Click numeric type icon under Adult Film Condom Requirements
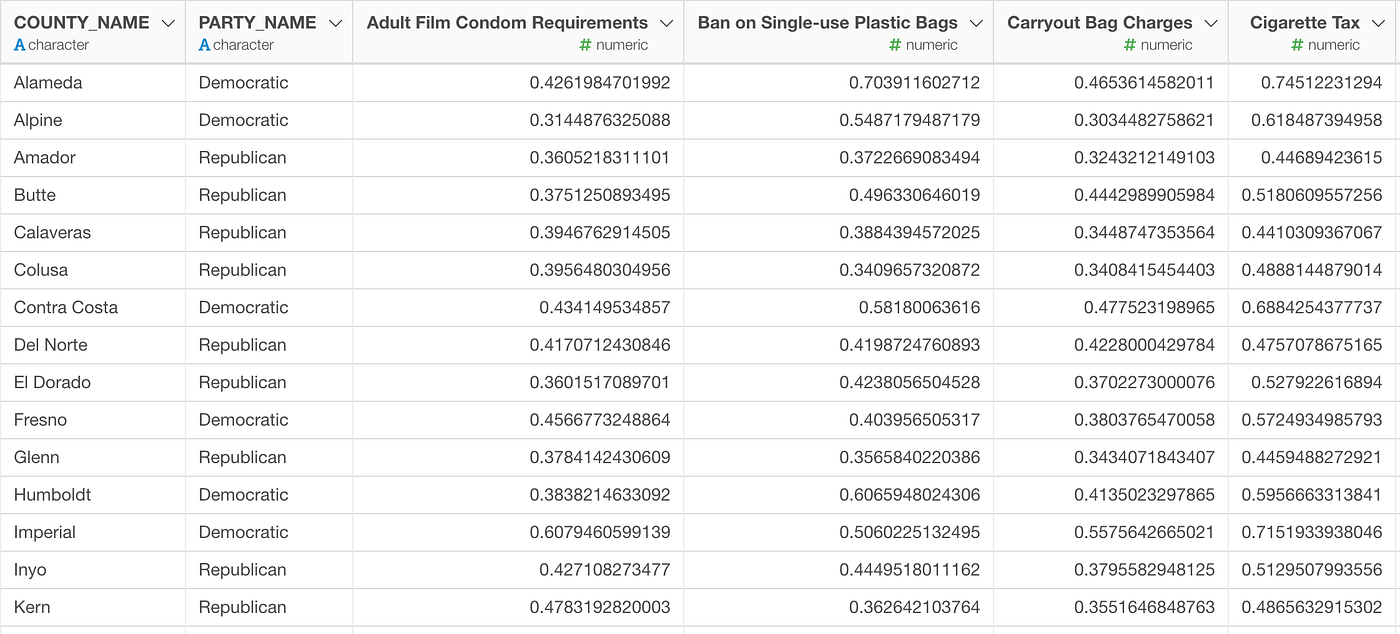The image size is (1400, 634). (585, 45)
